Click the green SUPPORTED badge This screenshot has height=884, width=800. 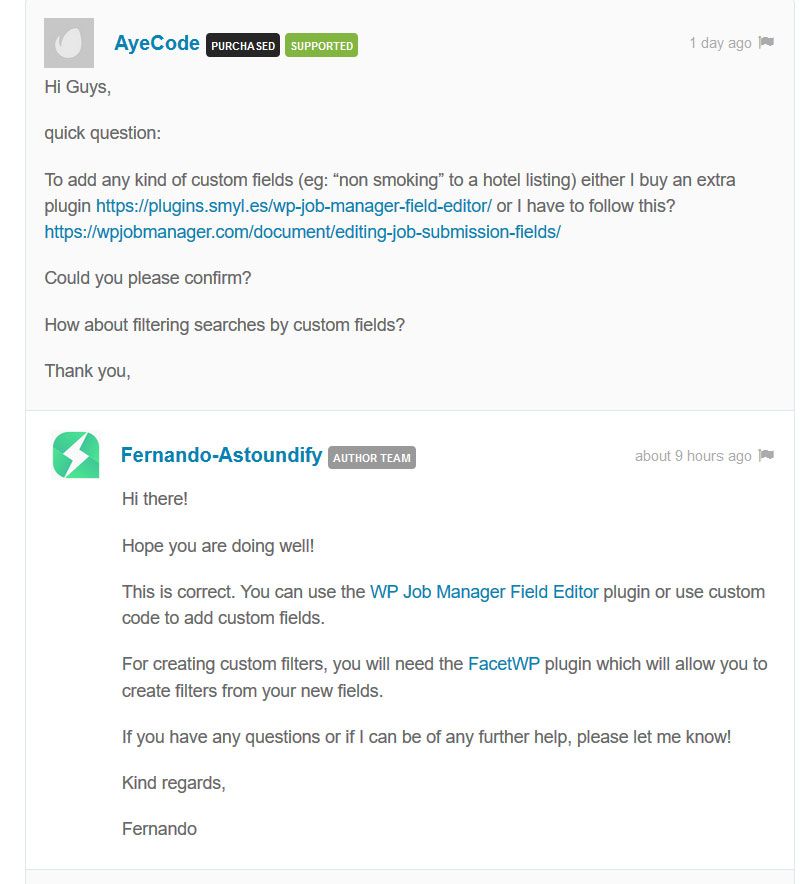pos(321,46)
